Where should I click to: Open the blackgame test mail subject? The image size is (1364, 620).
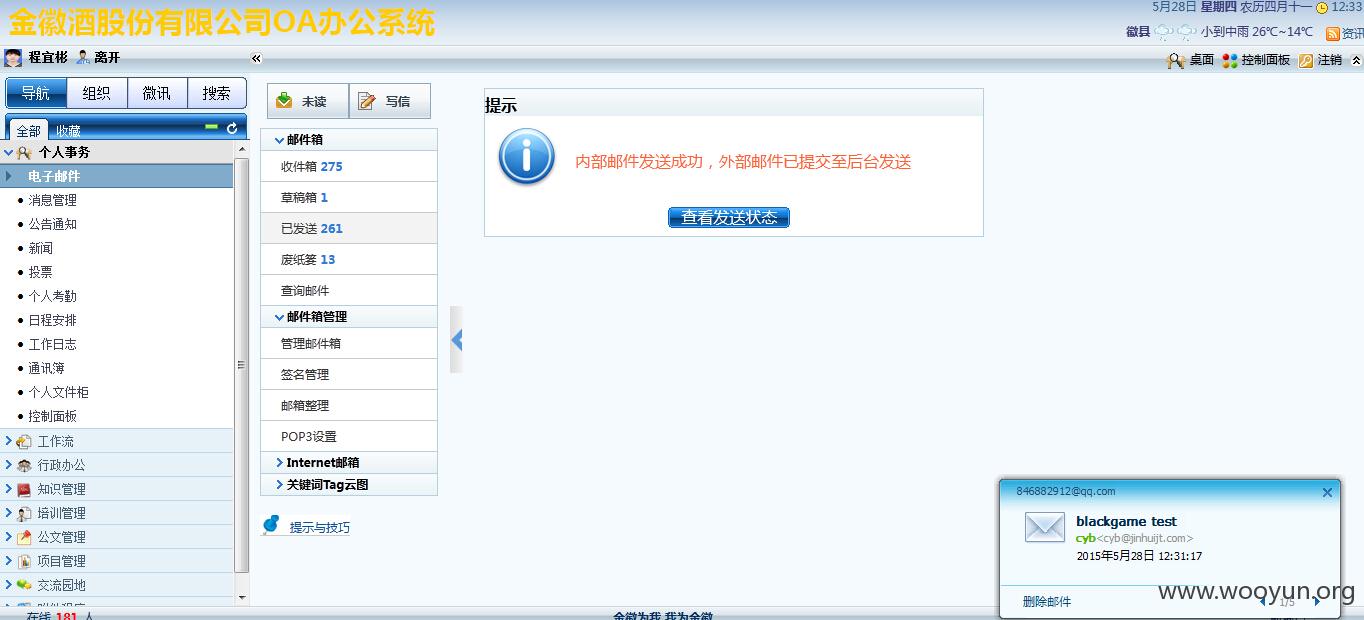[x=1126, y=521]
